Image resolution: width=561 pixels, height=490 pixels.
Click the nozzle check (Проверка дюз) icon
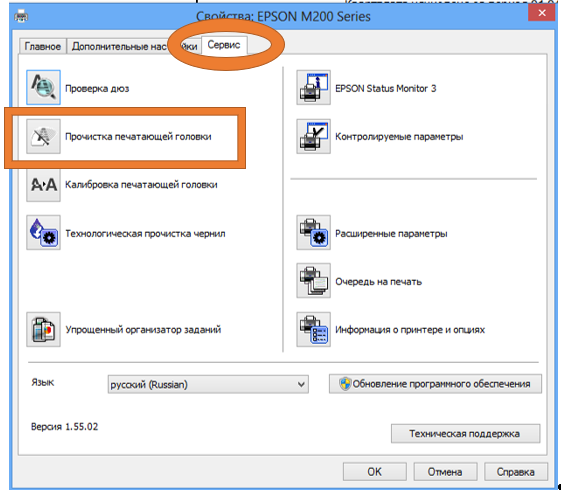click(x=43, y=88)
